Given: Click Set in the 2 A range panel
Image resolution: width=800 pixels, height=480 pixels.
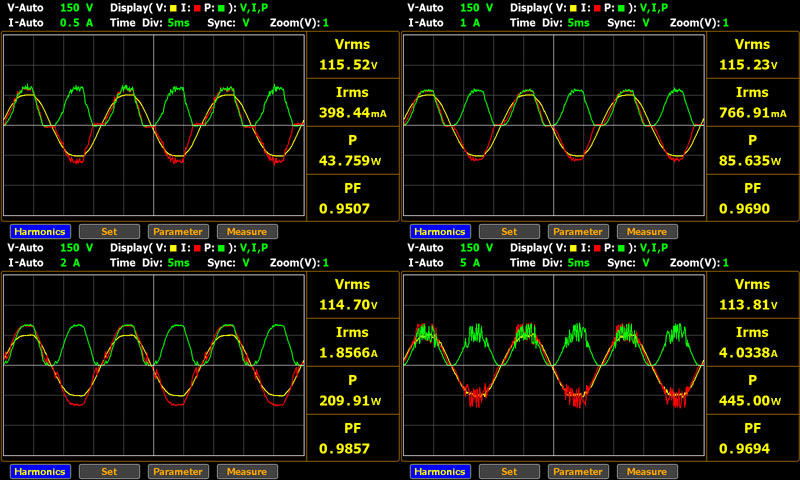Looking at the screenshot, I should [109, 471].
